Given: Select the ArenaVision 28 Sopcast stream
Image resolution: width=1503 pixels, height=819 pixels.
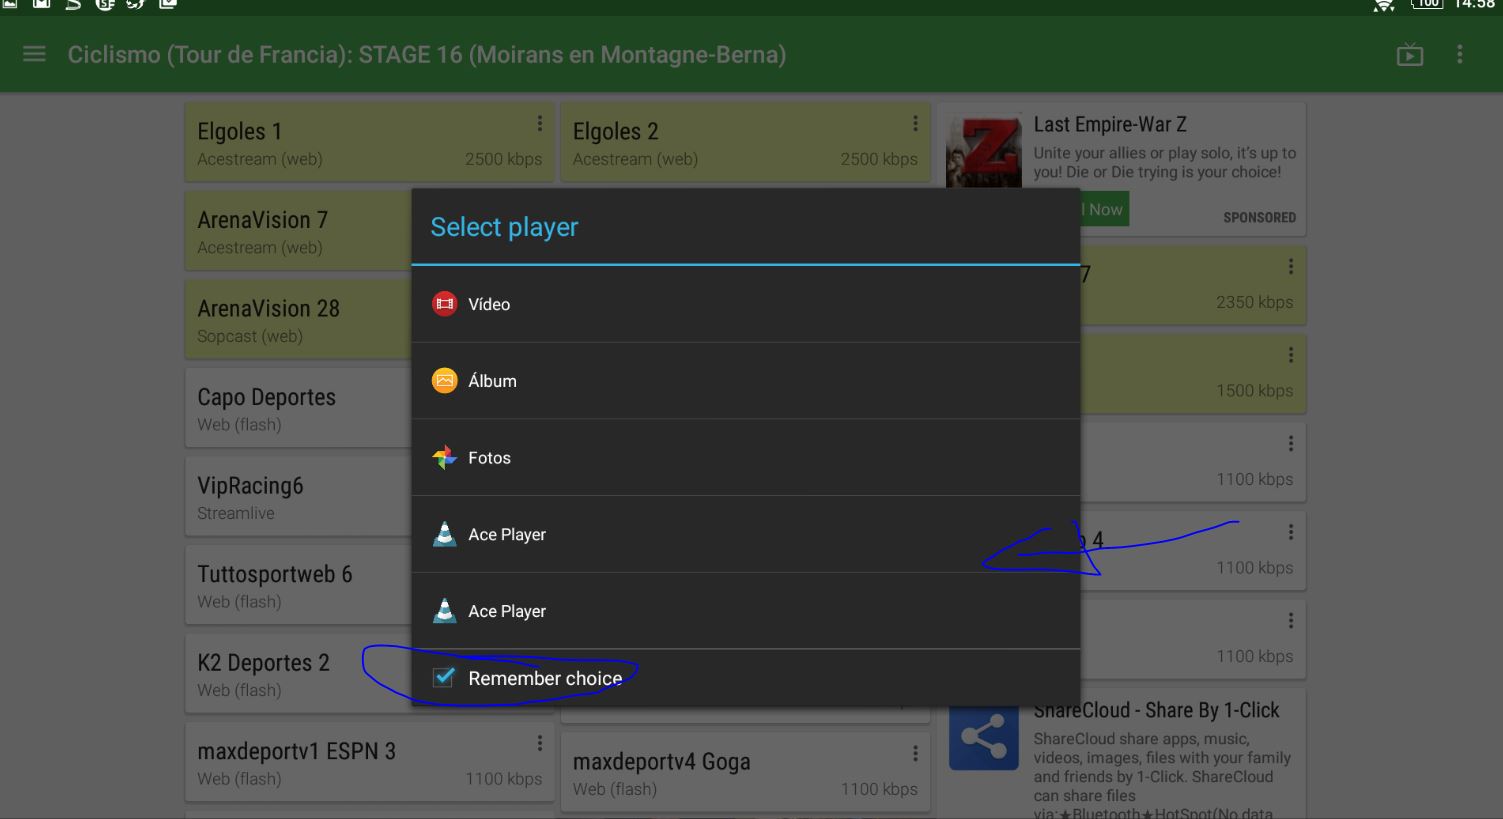Looking at the screenshot, I should click(298, 320).
